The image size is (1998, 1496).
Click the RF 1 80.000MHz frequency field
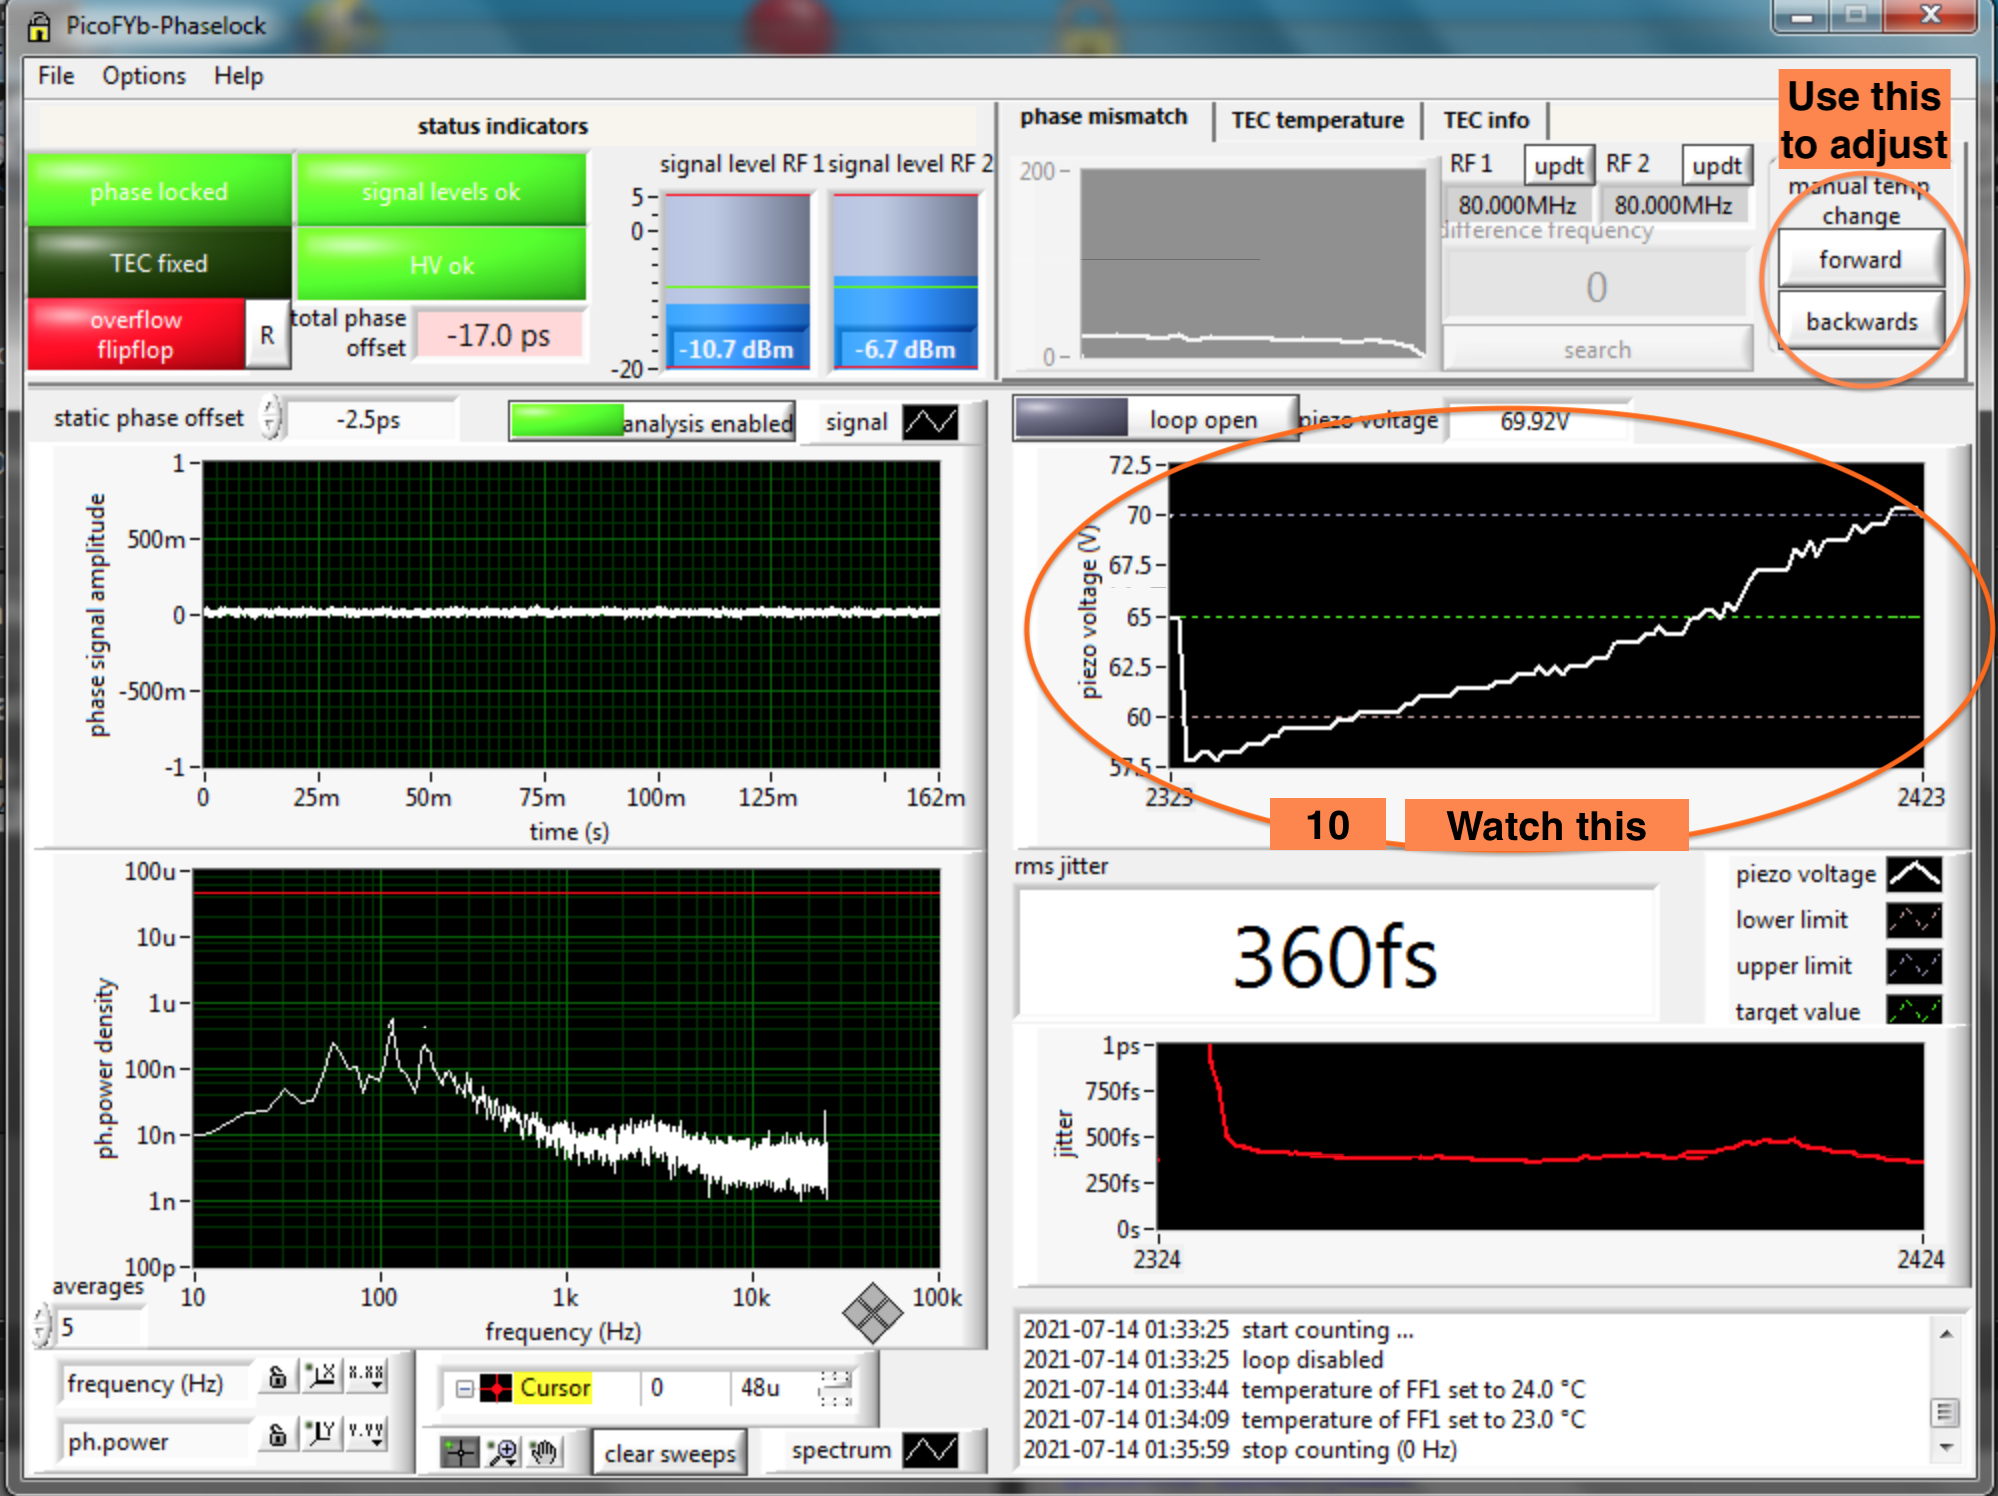[x=1517, y=205]
